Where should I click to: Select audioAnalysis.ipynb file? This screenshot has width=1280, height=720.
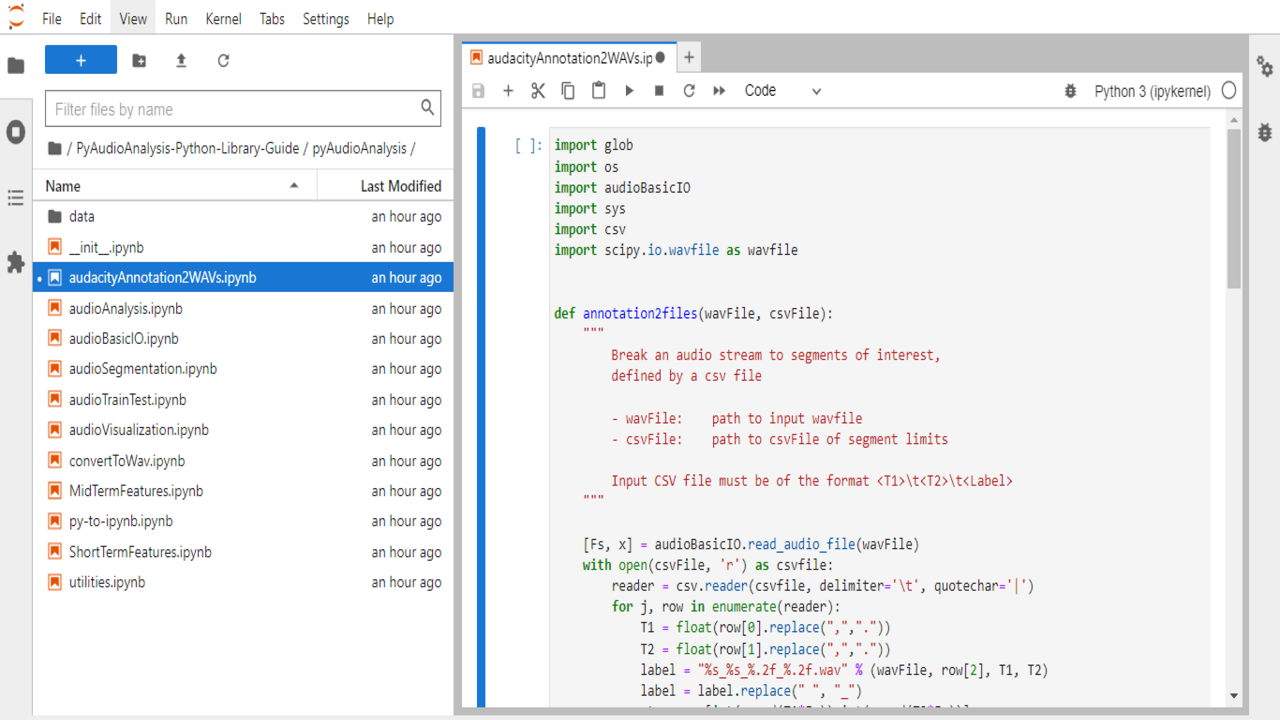click(x=243, y=308)
